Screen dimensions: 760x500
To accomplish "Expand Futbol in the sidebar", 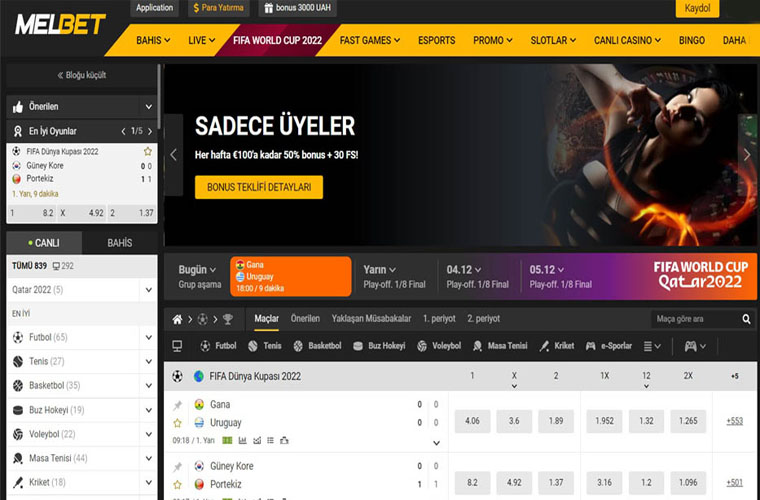I will (149, 338).
